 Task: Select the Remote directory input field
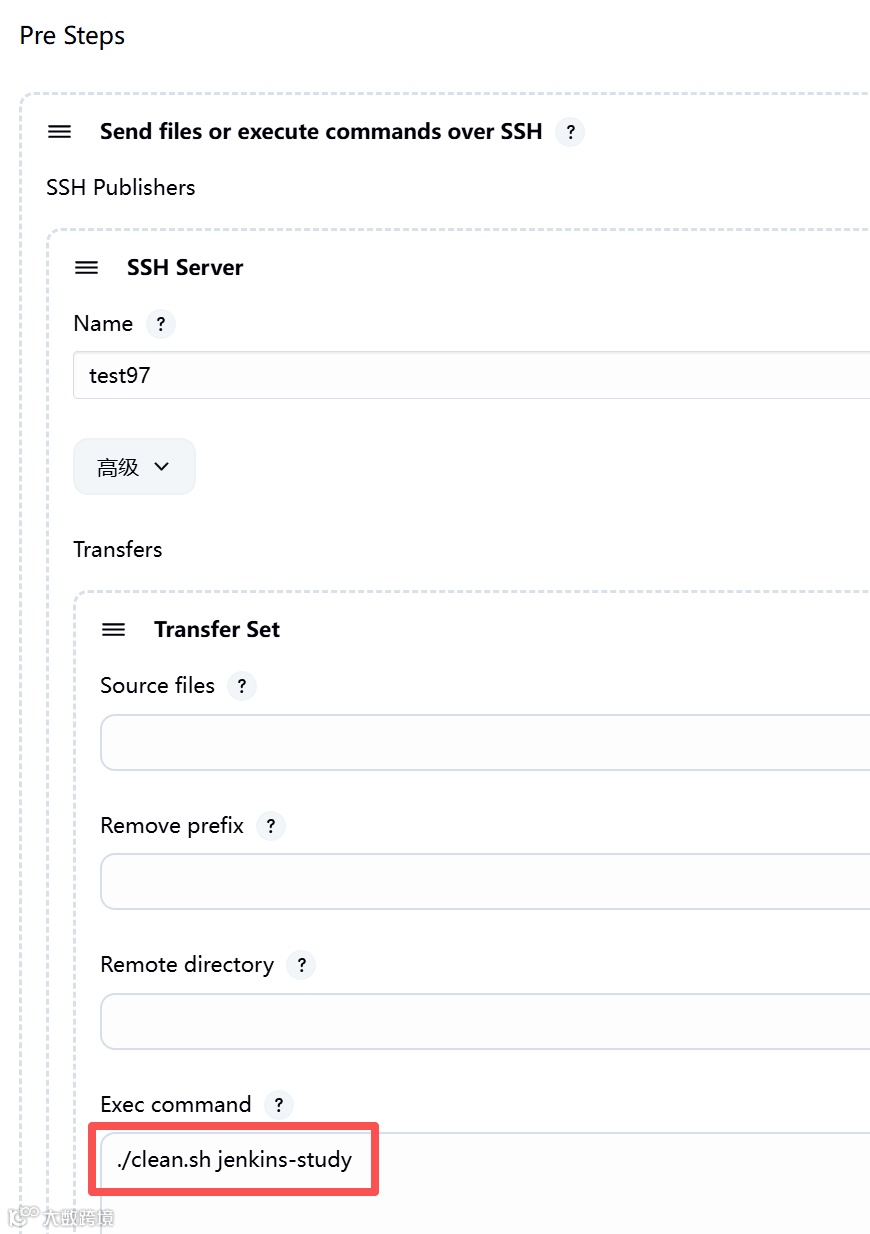pyautogui.click(x=485, y=1021)
